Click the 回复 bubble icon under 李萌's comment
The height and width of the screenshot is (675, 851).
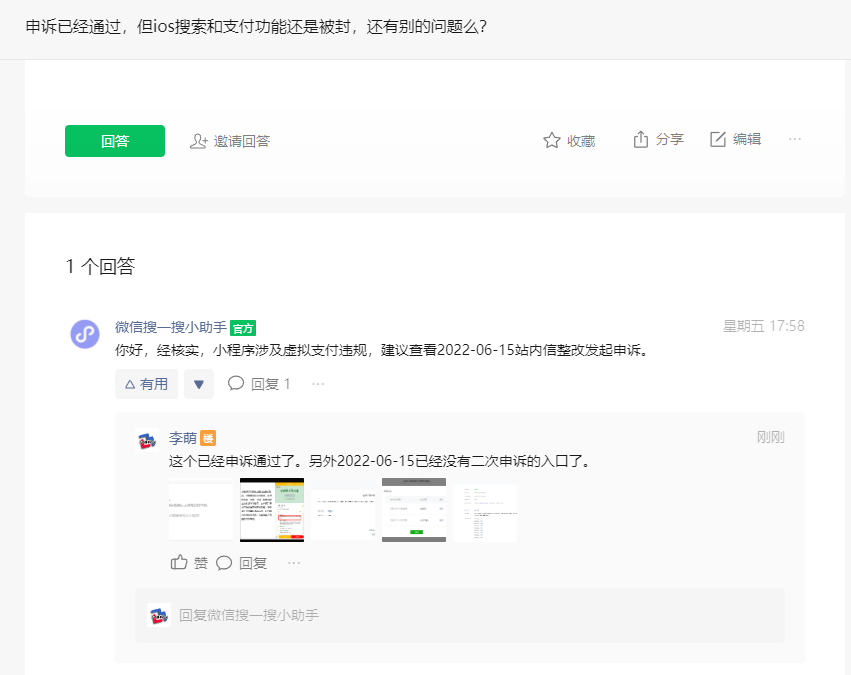coord(224,563)
